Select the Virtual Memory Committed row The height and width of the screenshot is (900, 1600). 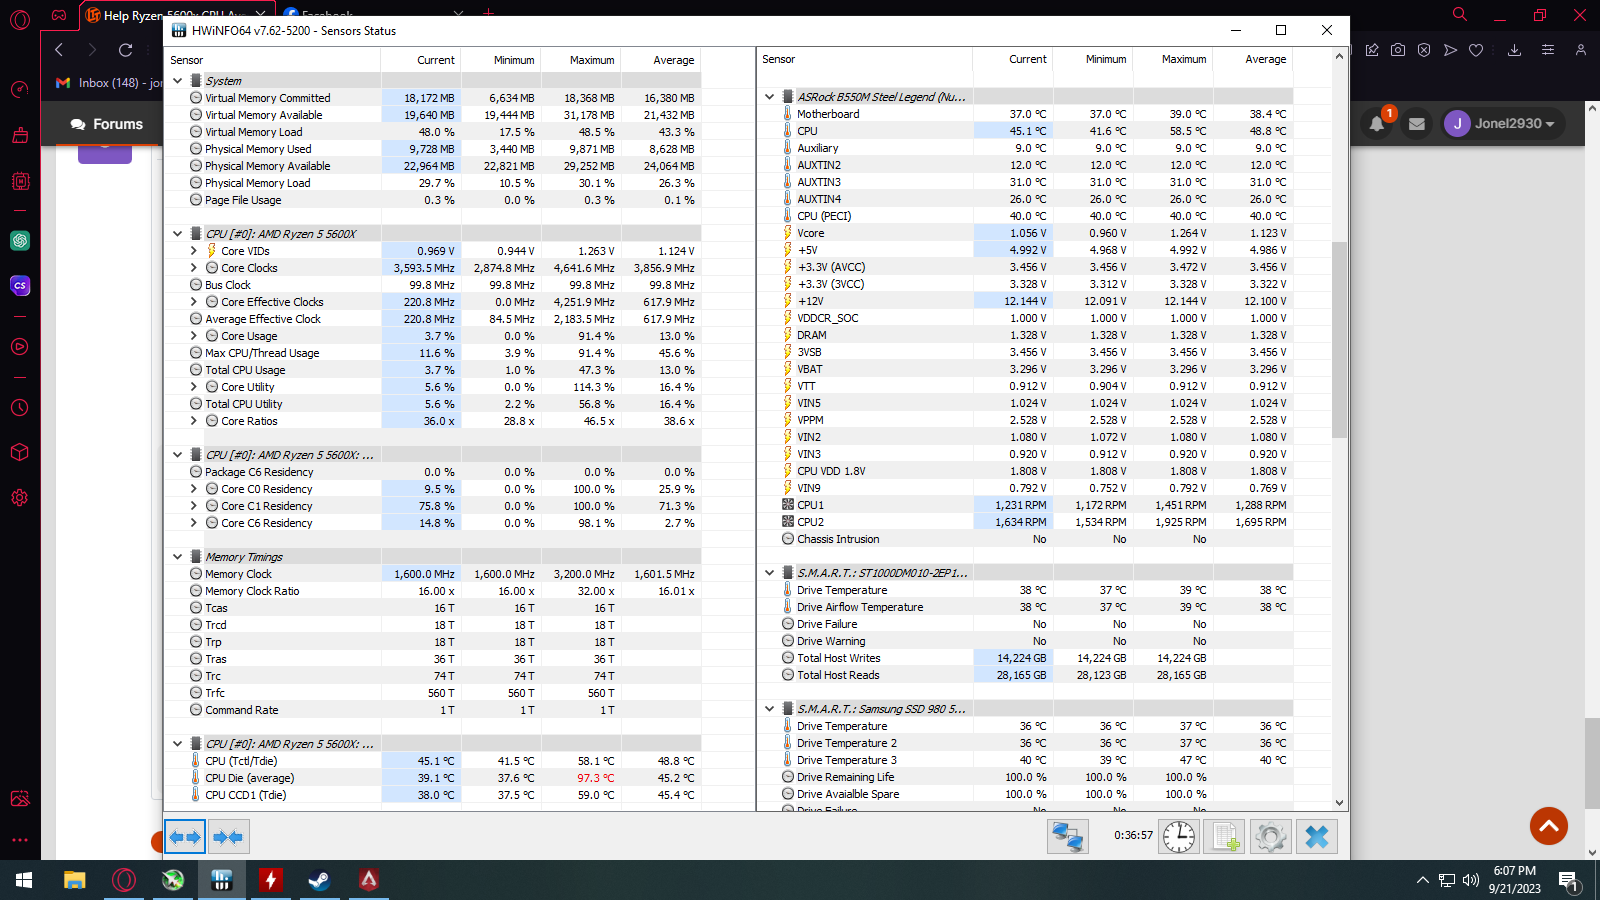coord(432,98)
